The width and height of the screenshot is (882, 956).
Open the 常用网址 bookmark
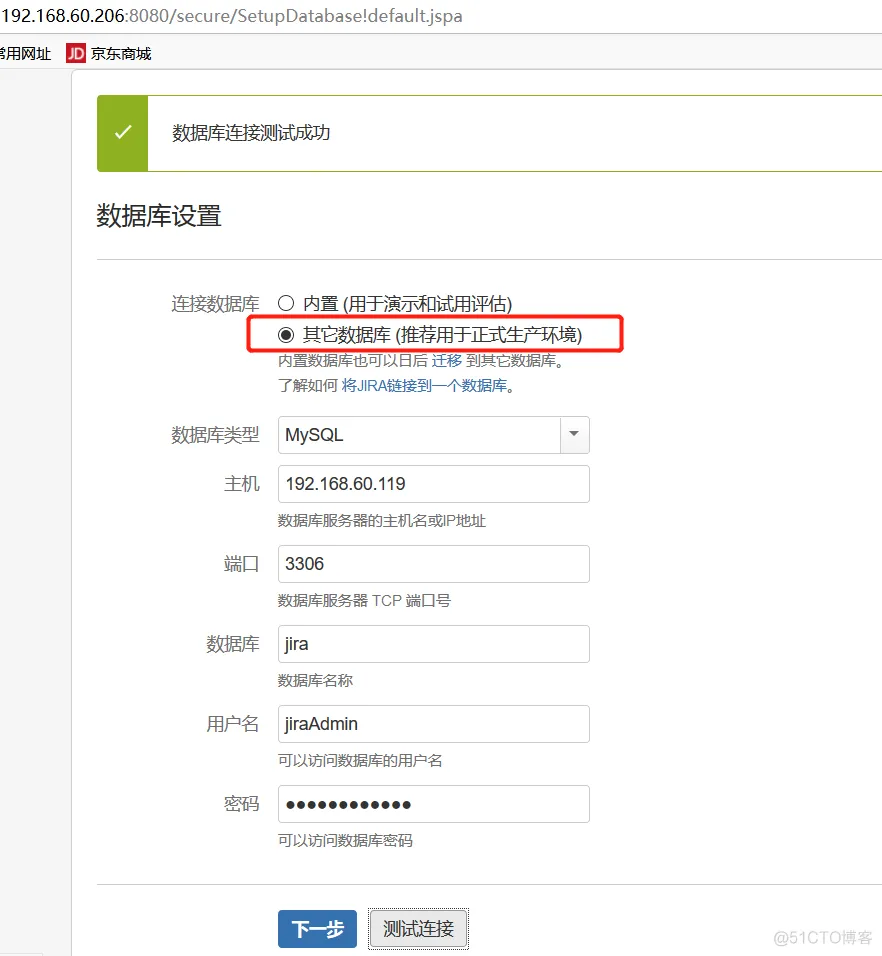pyautogui.click(x=25, y=54)
